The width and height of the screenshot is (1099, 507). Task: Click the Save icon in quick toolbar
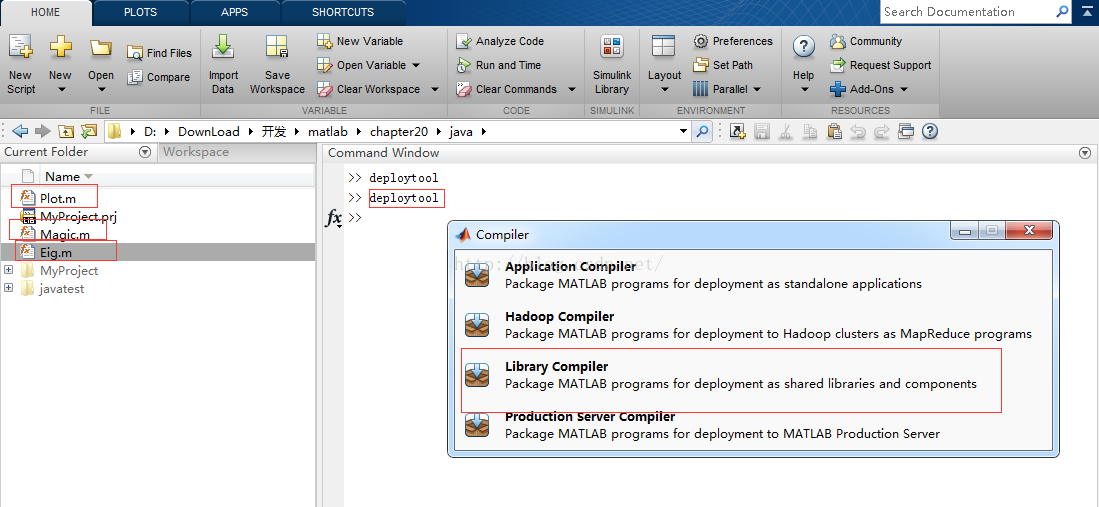(x=761, y=131)
